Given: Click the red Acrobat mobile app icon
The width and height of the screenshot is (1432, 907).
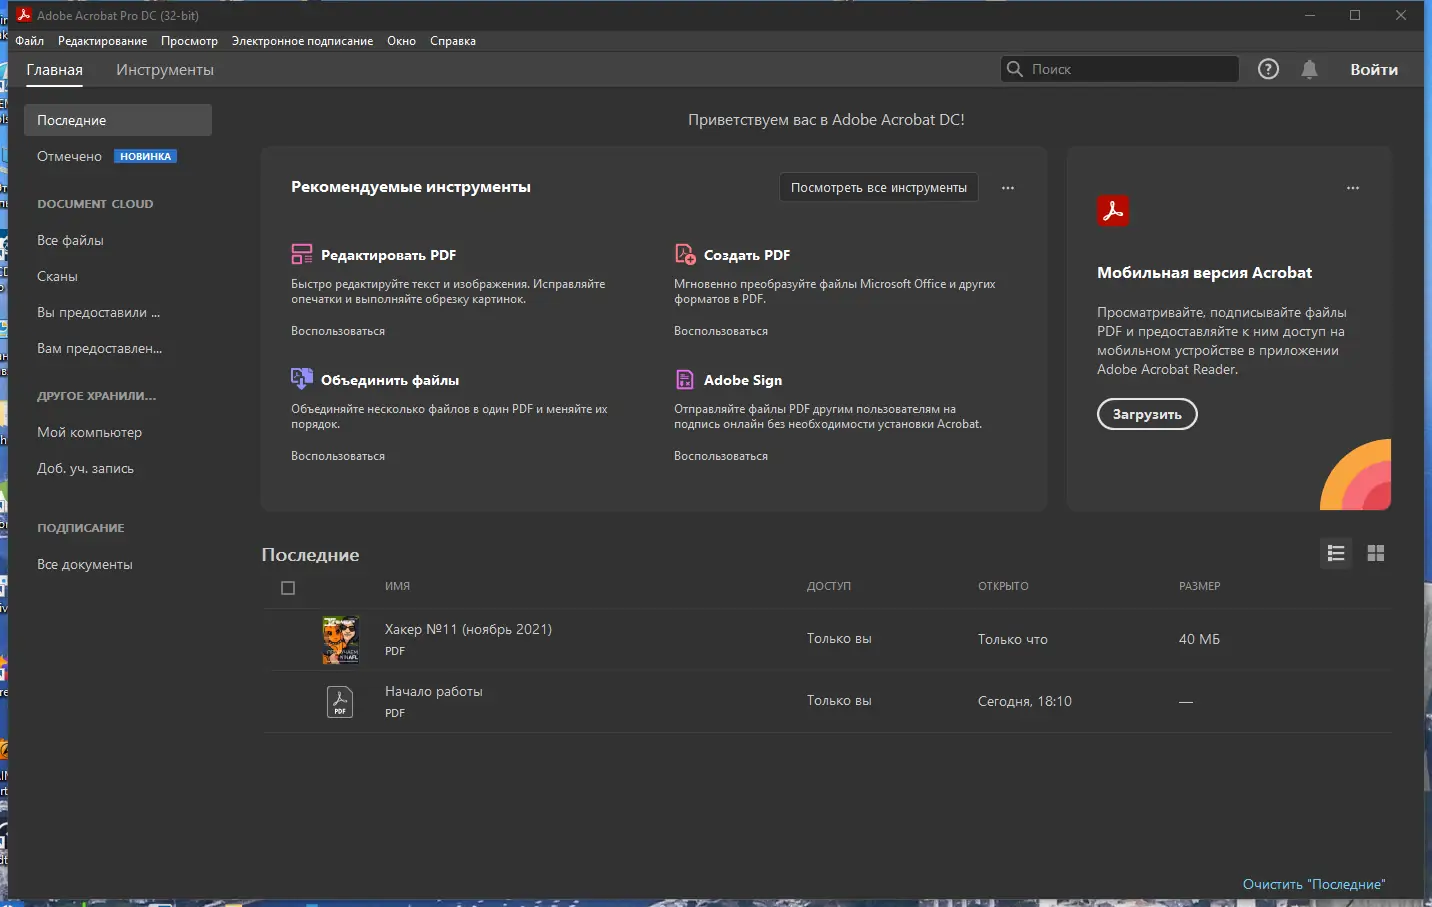Looking at the screenshot, I should [x=1113, y=211].
